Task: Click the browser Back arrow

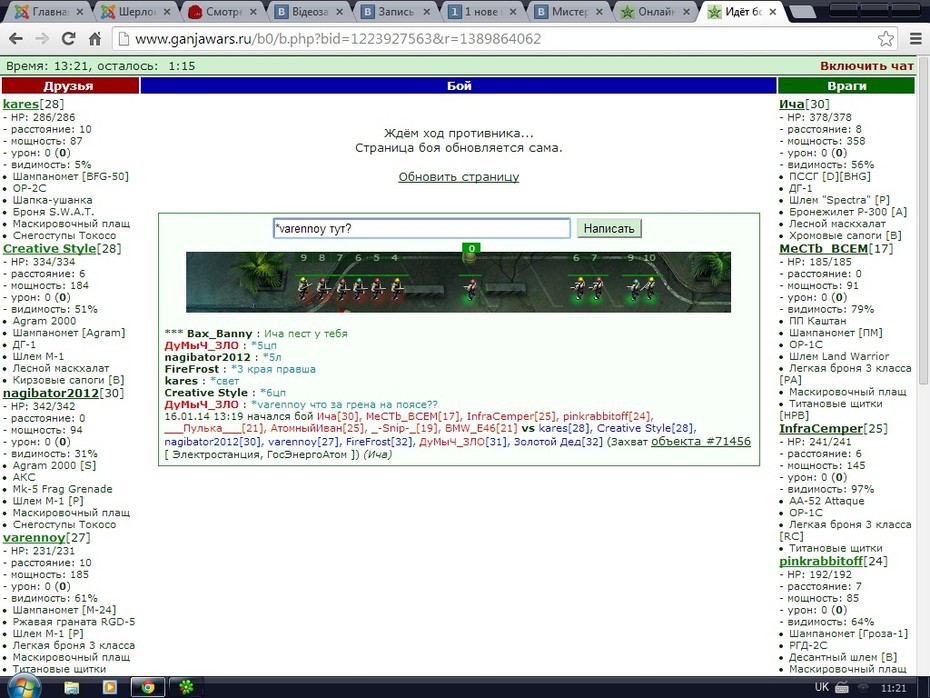Action: point(16,39)
